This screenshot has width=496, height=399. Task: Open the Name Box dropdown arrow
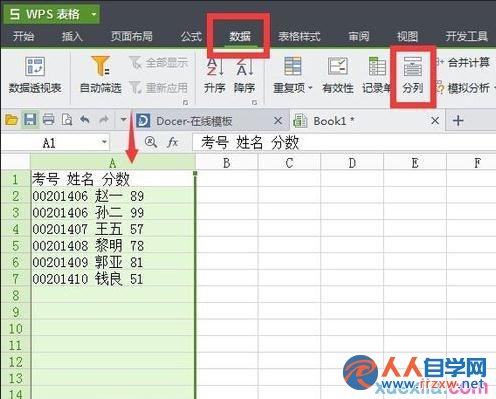click(104, 143)
